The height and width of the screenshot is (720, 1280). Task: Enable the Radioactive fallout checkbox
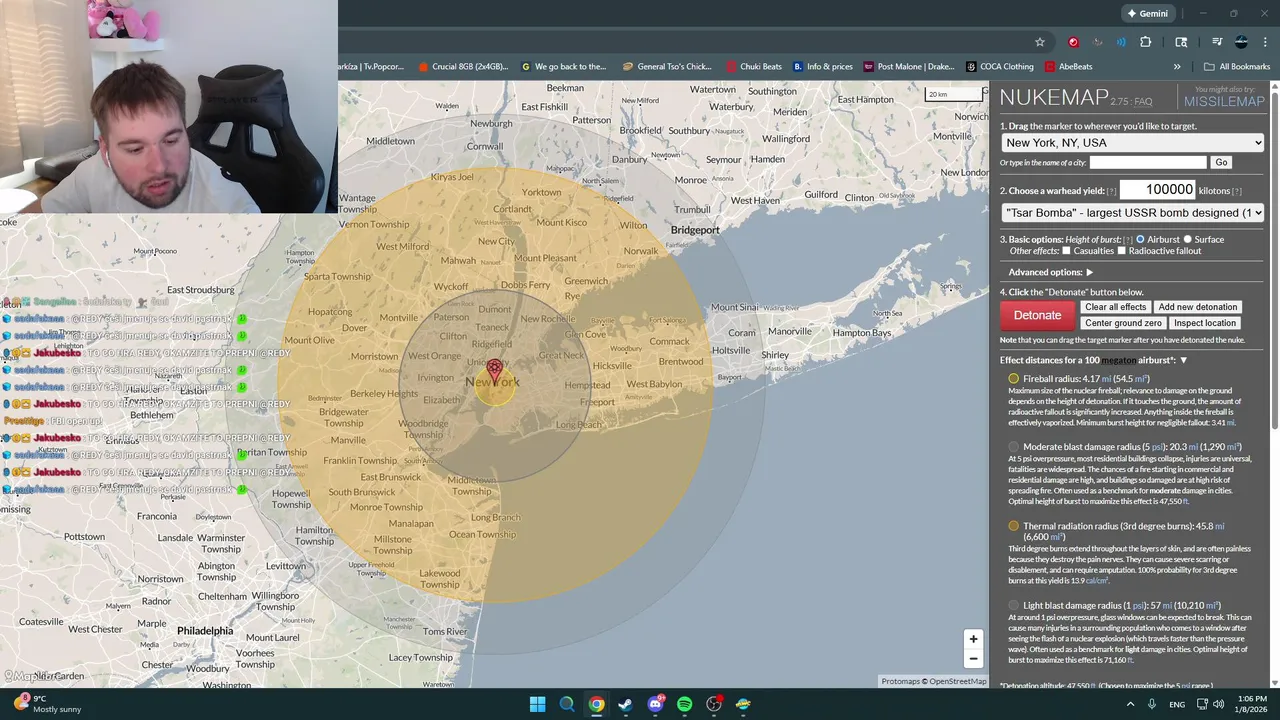[1122, 251]
